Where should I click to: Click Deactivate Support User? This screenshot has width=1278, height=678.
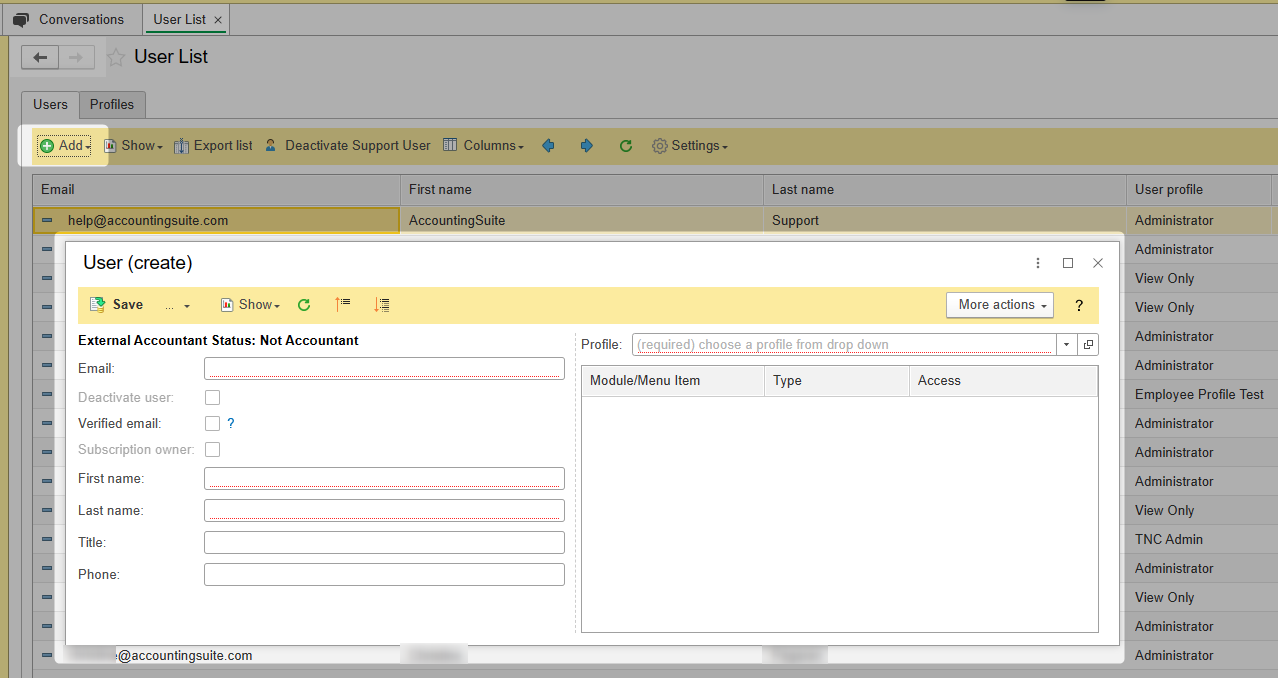(x=347, y=146)
